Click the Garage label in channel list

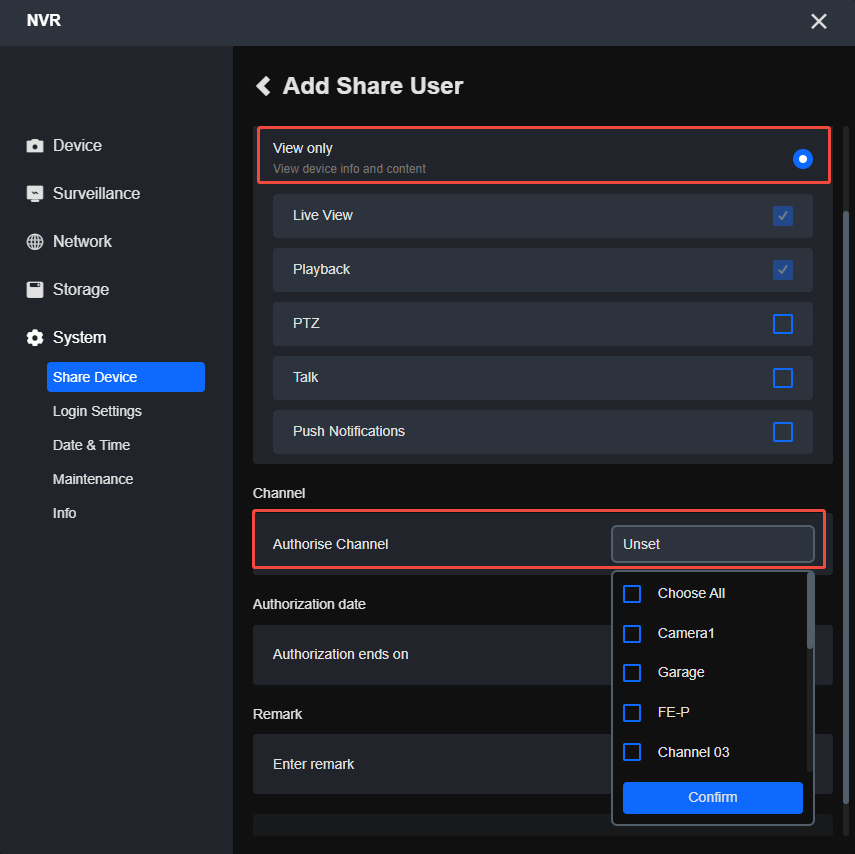pyautogui.click(x=681, y=672)
